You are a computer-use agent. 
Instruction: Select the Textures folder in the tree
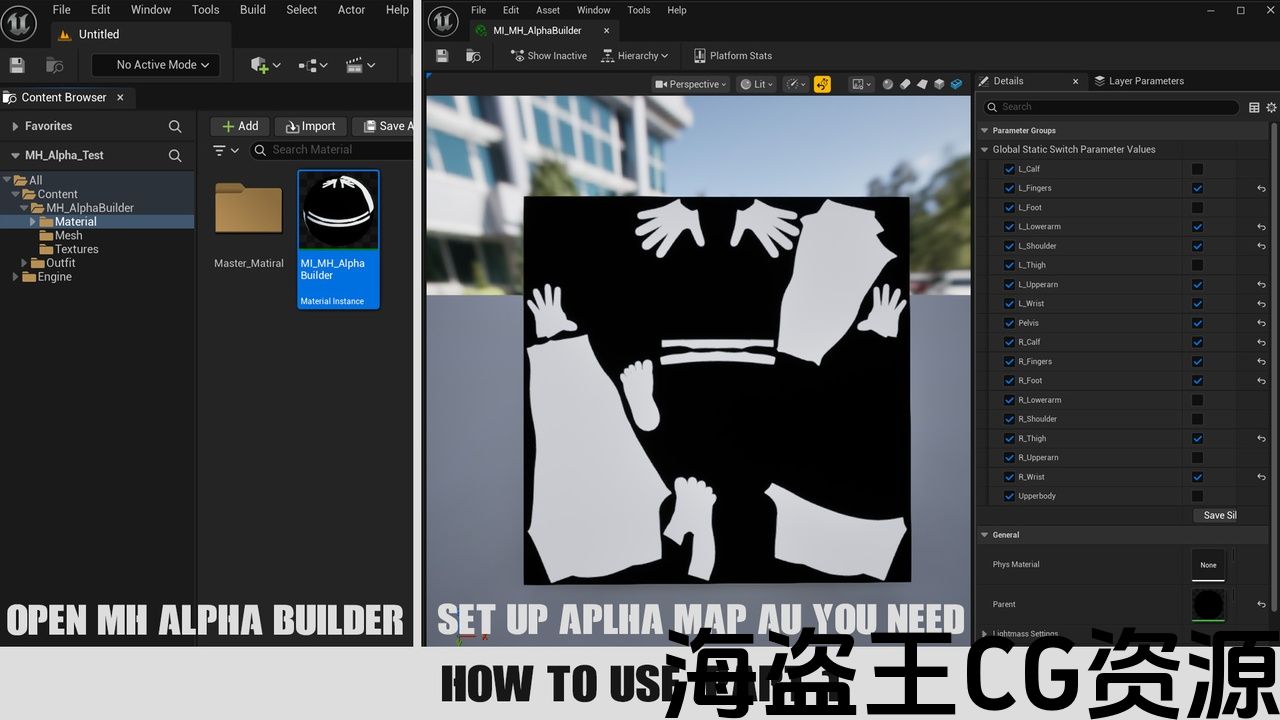[x=77, y=249]
